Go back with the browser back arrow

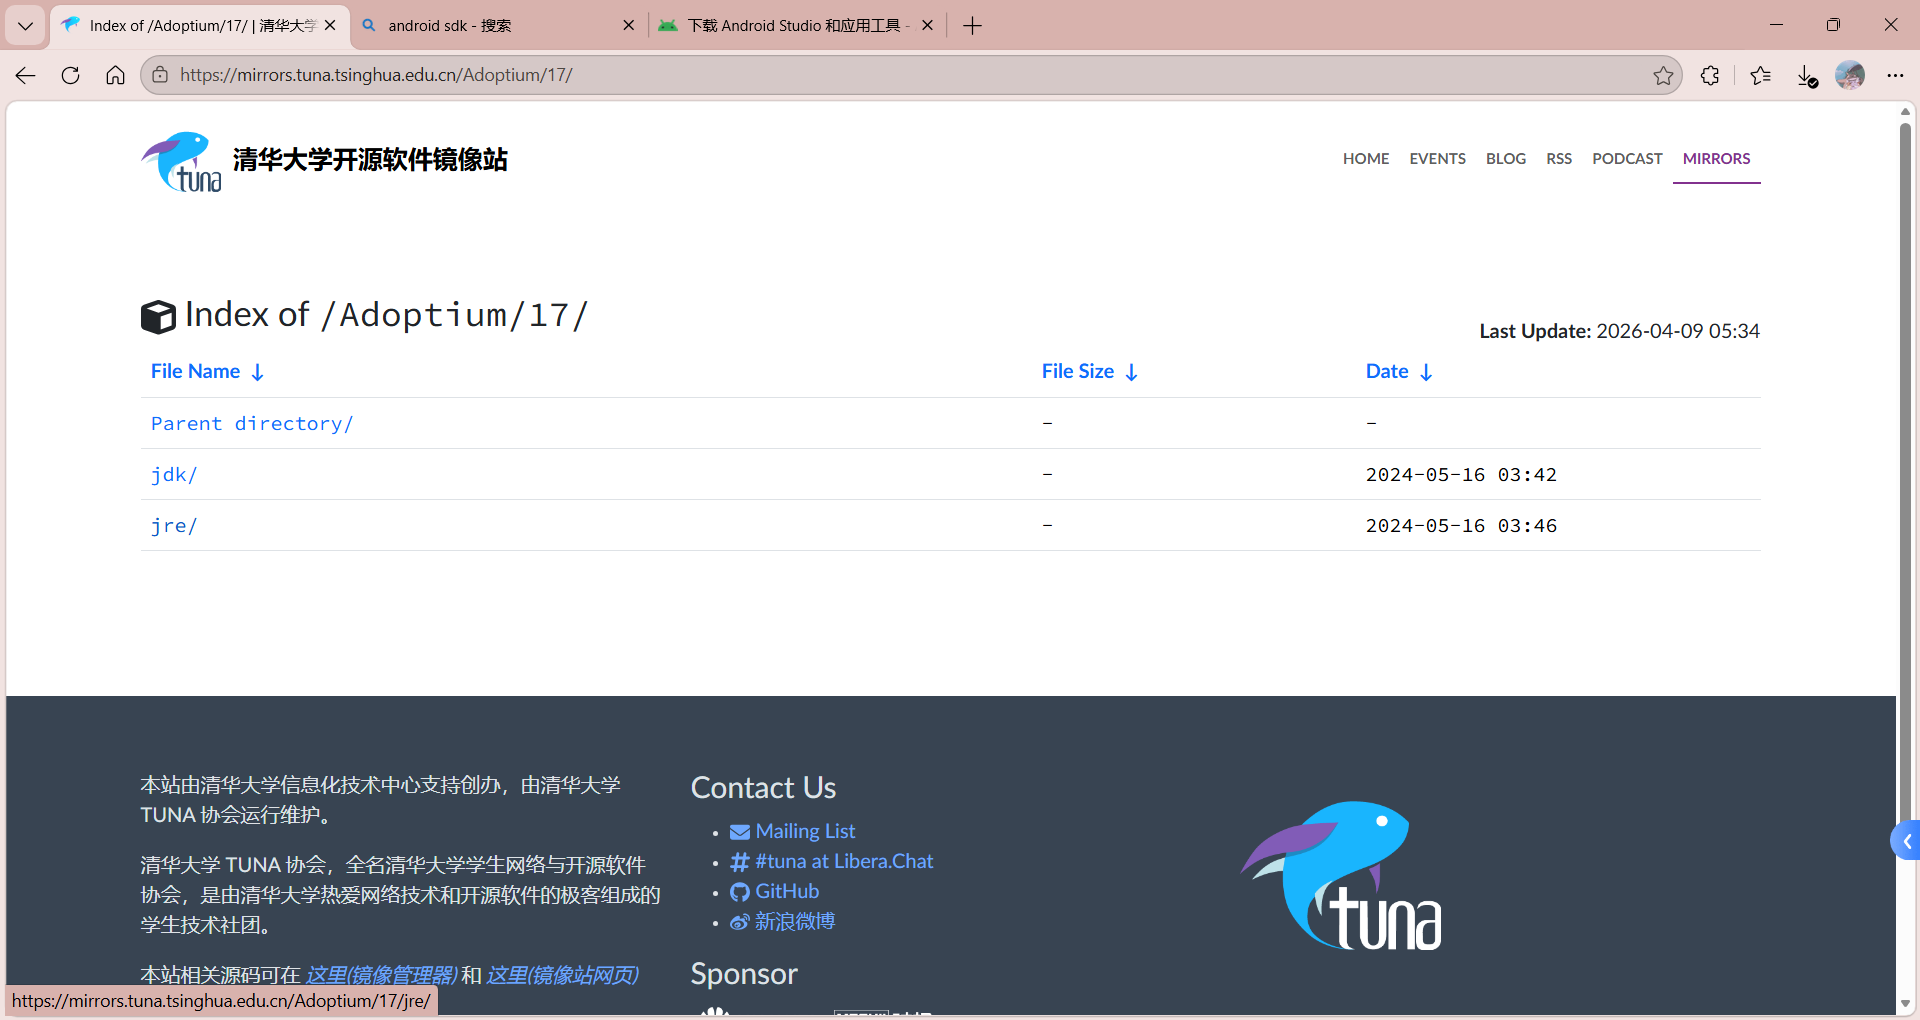[25, 75]
